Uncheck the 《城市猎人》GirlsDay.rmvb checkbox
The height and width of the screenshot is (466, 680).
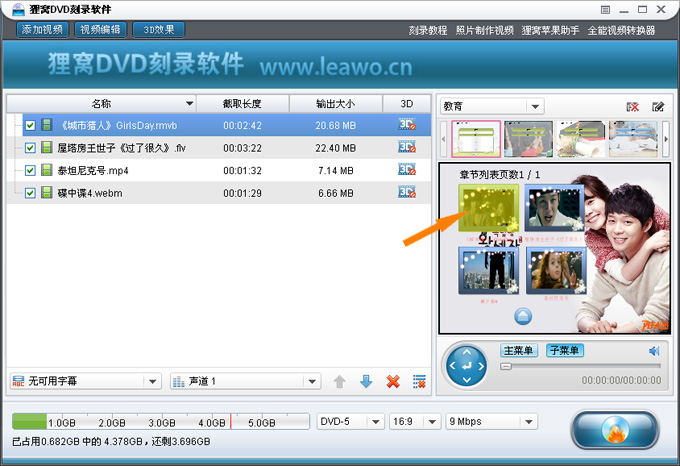coord(30,125)
